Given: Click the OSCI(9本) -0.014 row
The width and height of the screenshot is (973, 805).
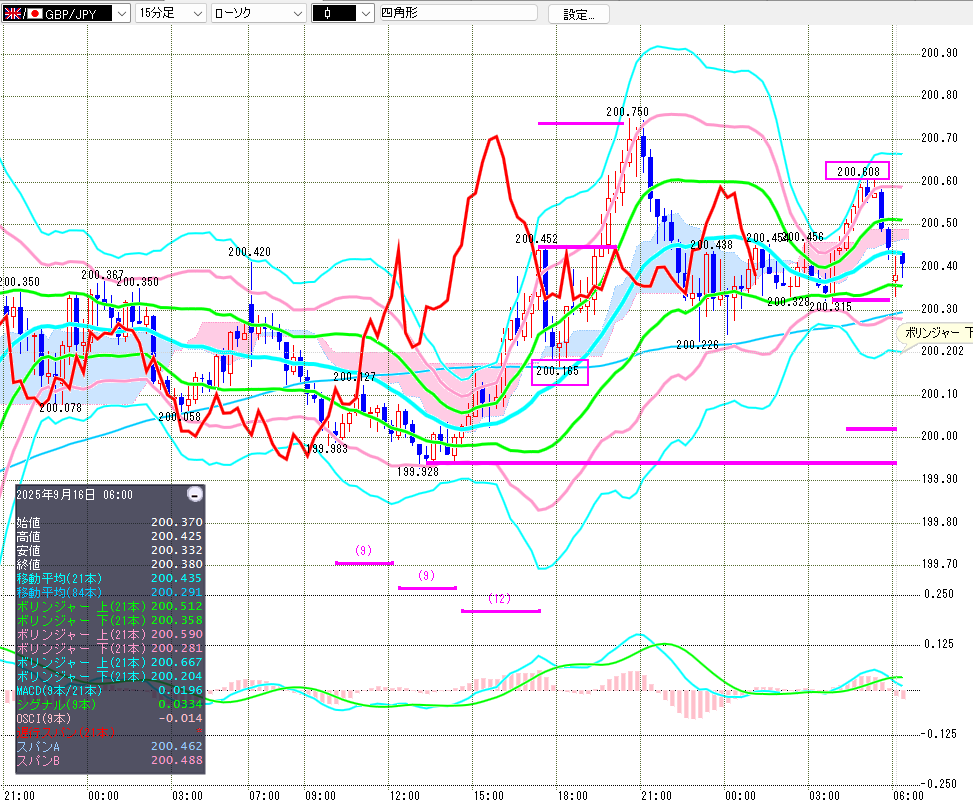Looking at the screenshot, I should pyautogui.click(x=109, y=718).
